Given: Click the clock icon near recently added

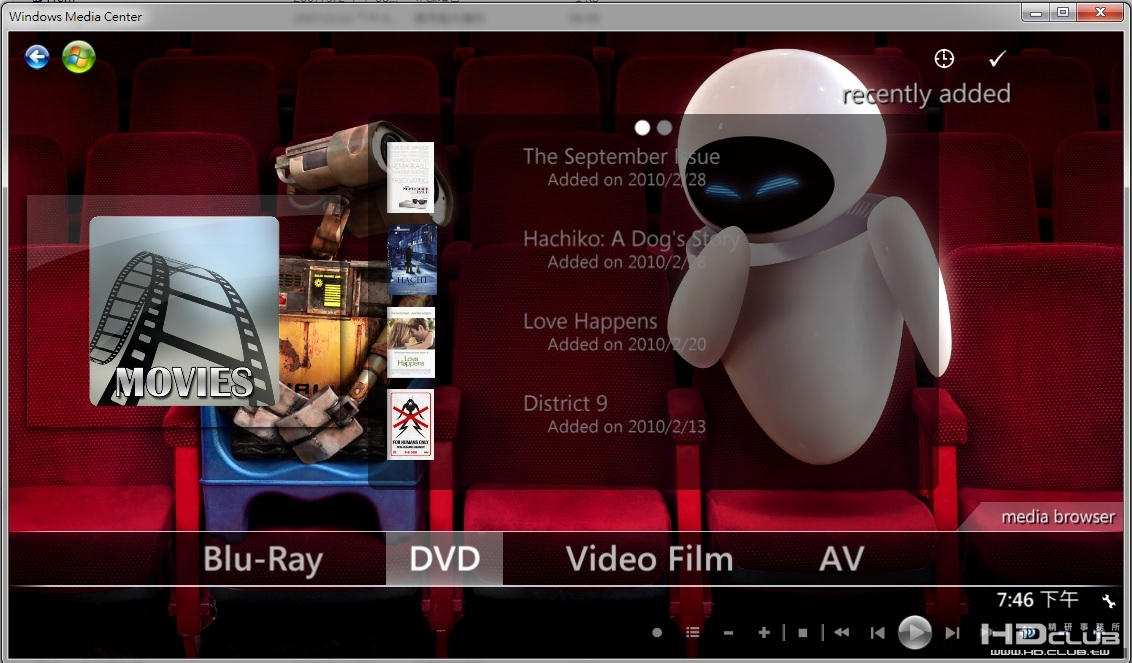Looking at the screenshot, I should pyautogui.click(x=944, y=58).
